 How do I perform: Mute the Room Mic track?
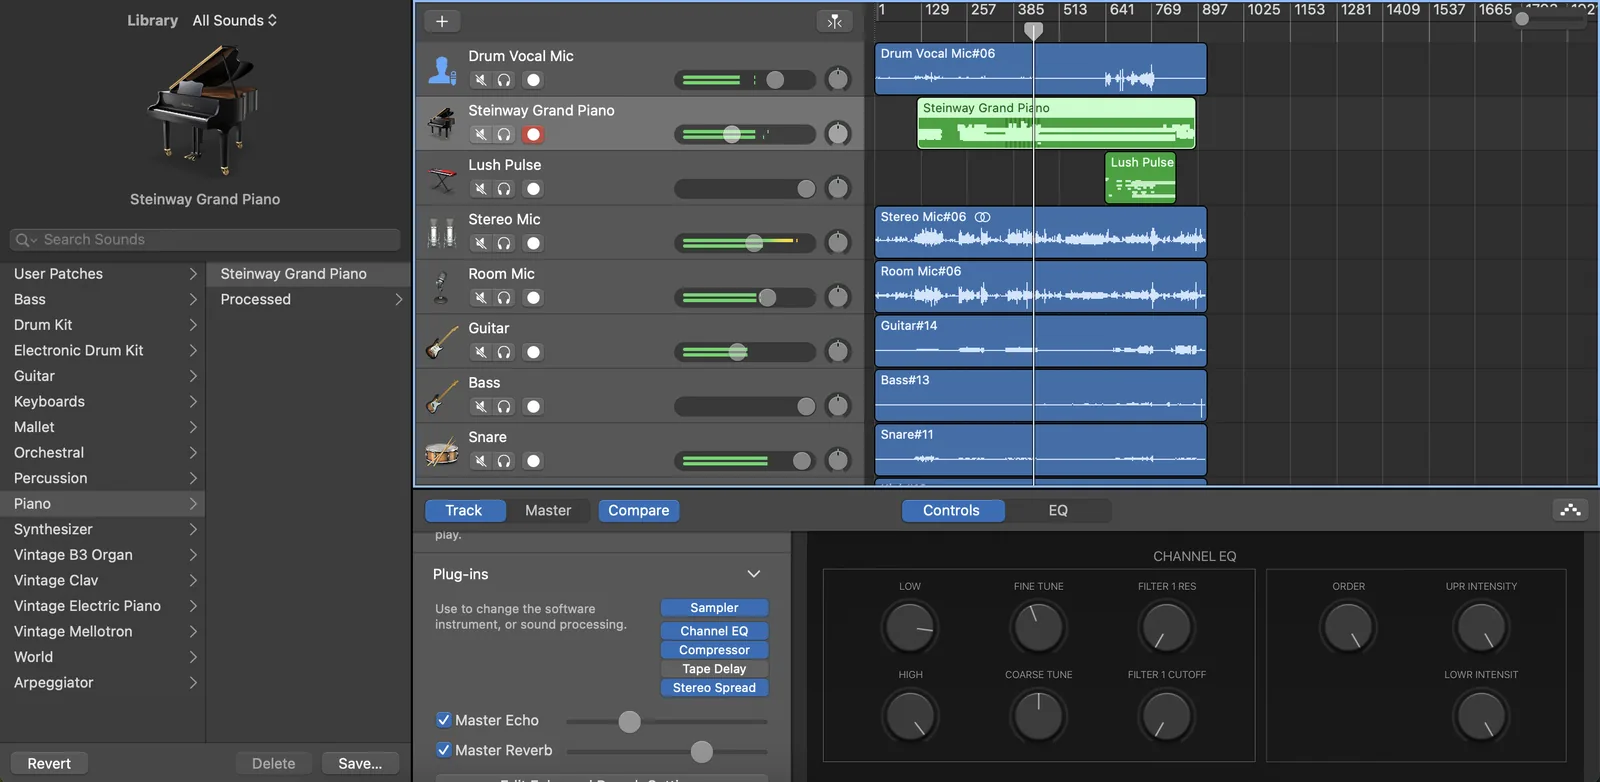[x=481, y=297]
